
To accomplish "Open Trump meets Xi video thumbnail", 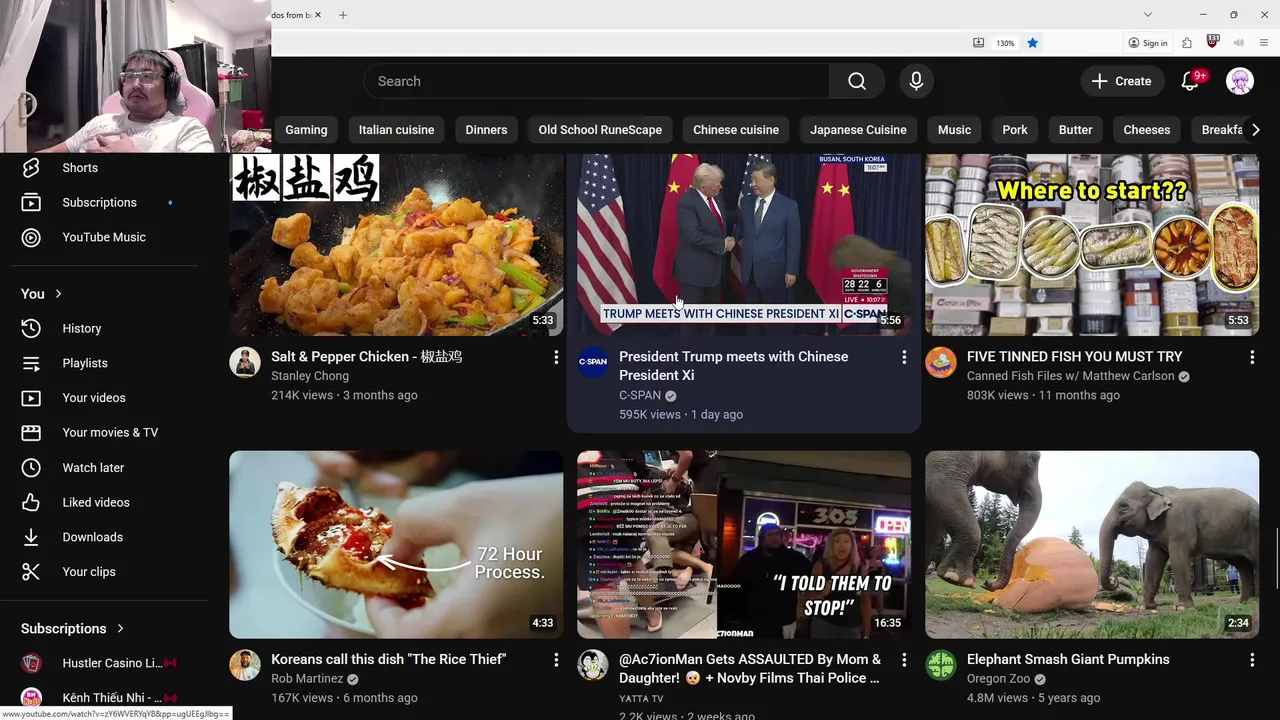I will pyautogui.click(x=744, y=245).
